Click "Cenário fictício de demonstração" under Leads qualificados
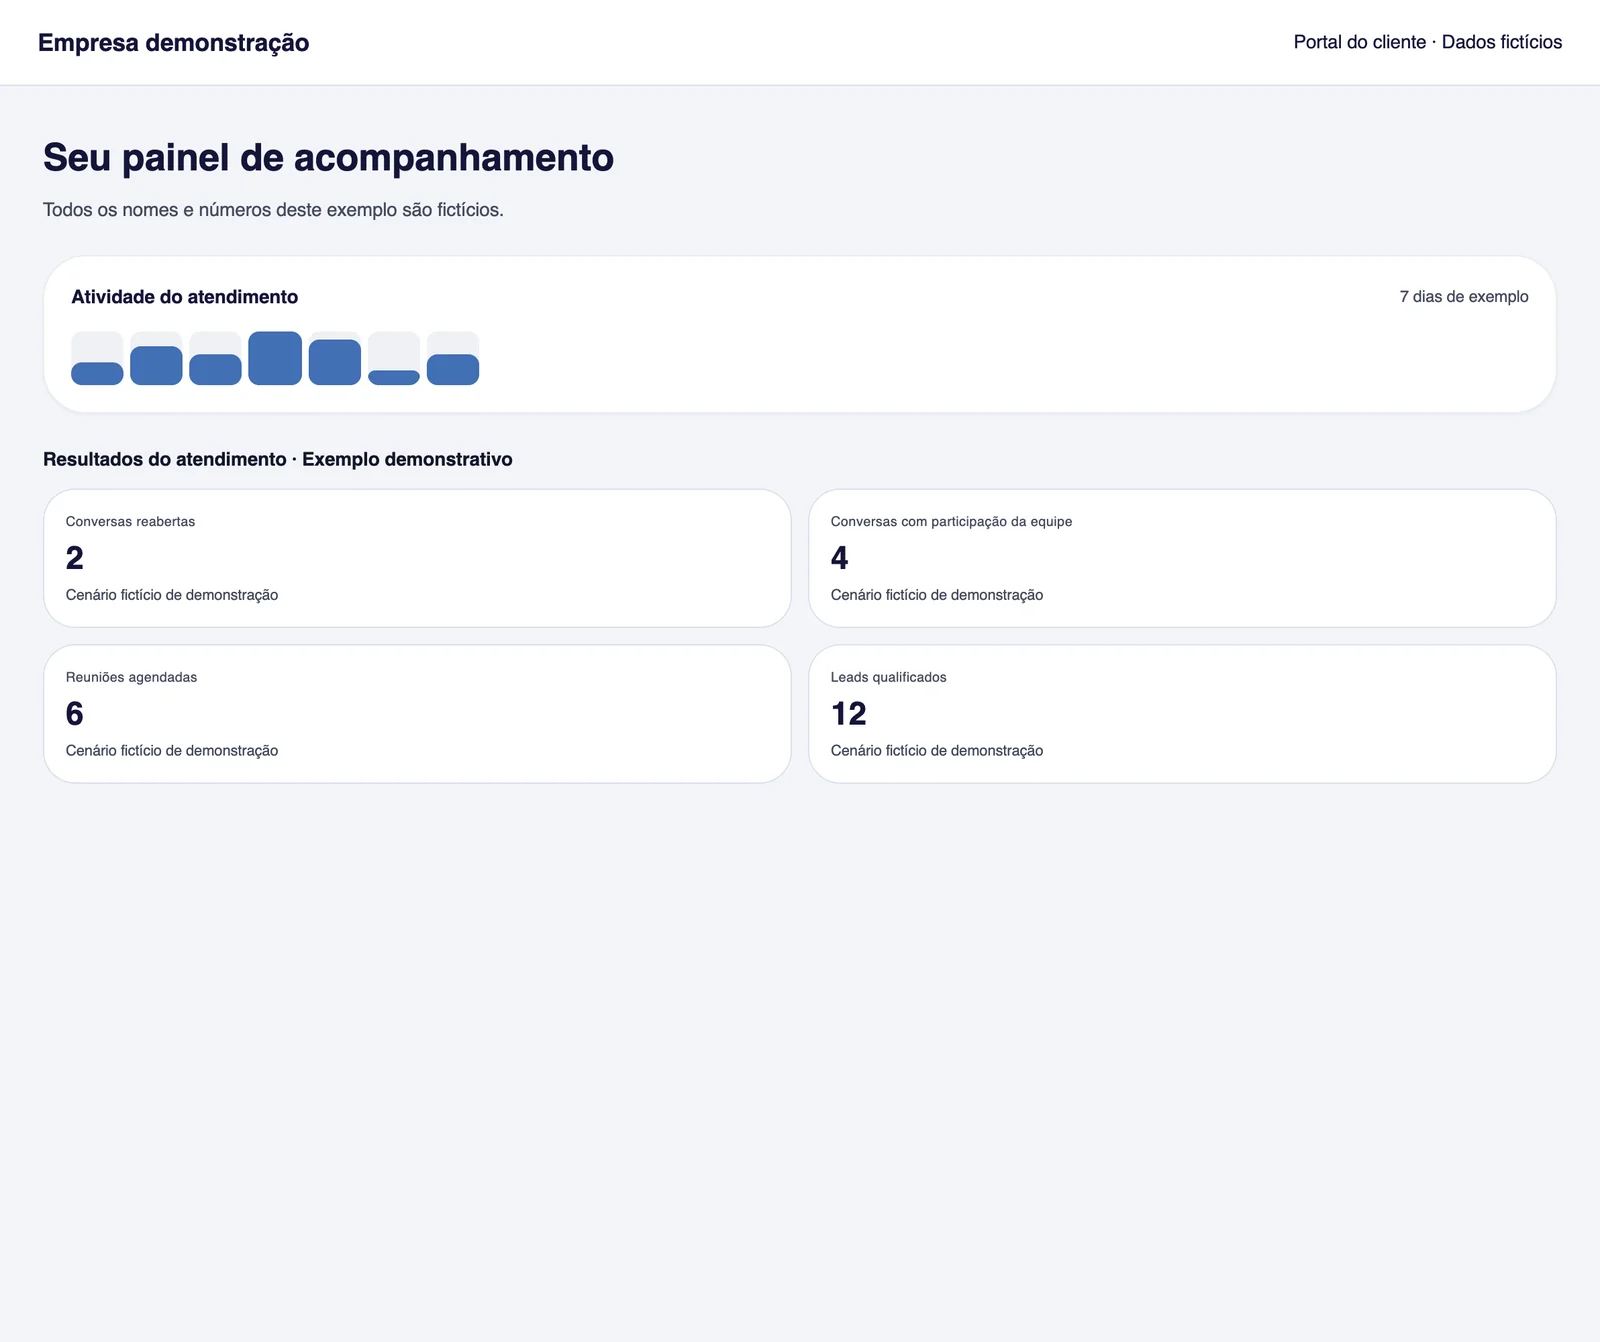The image size is (1600, 1342). (x=937, y=751)
